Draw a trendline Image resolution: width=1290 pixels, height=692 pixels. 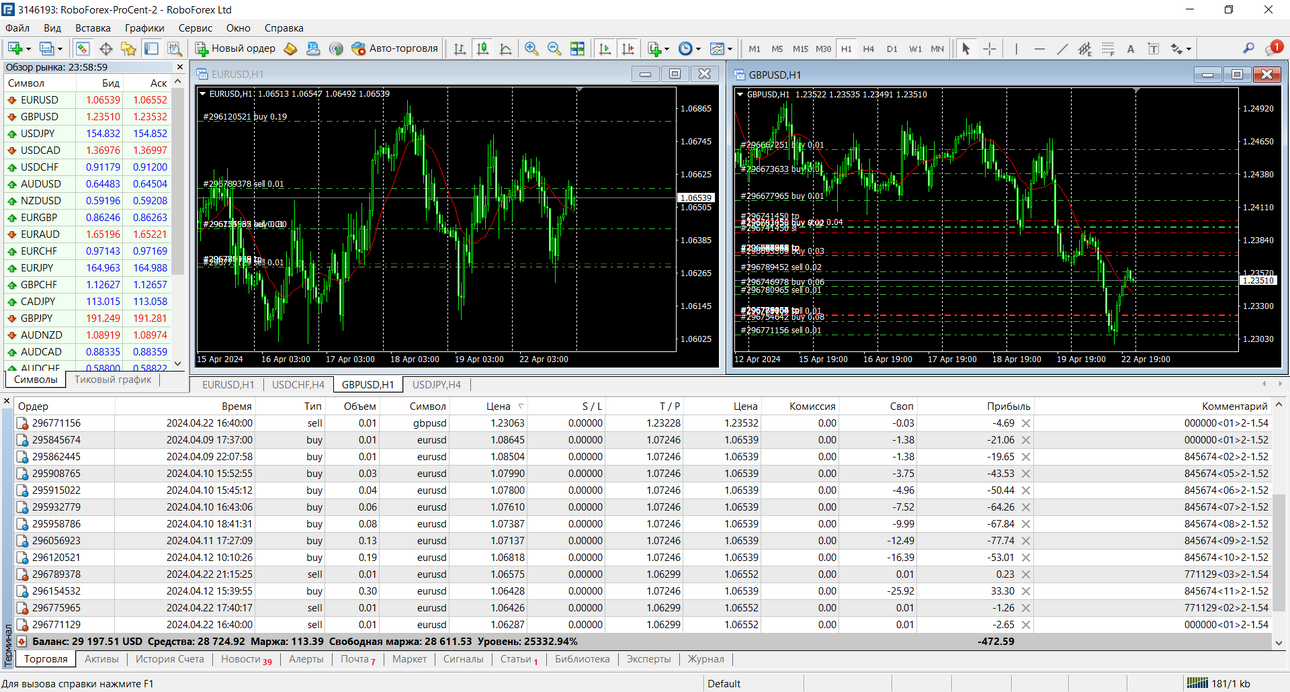pos(1062,48)
